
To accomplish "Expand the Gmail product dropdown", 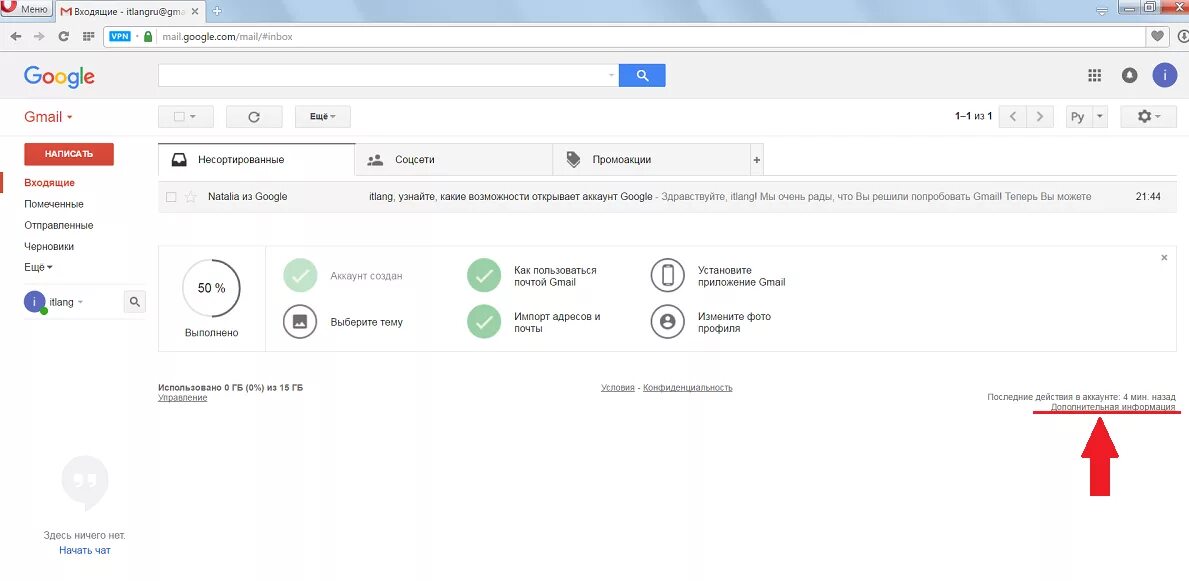I will (48, 117).
